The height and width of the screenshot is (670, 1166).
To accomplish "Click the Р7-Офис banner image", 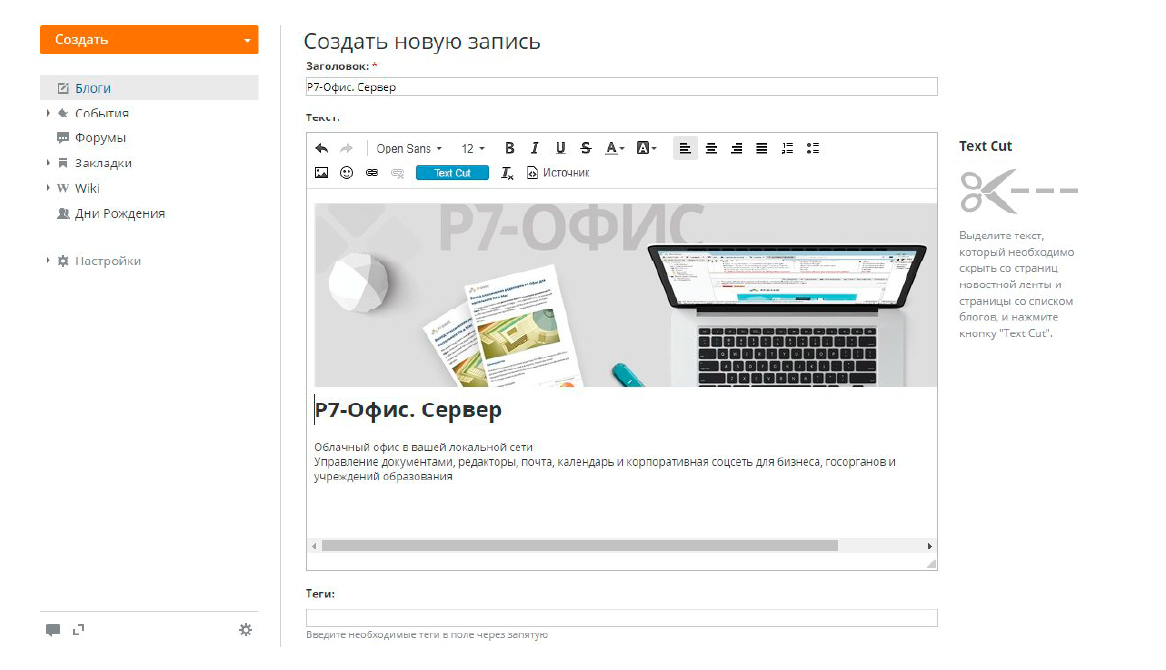I will click(x=625, y=294).
